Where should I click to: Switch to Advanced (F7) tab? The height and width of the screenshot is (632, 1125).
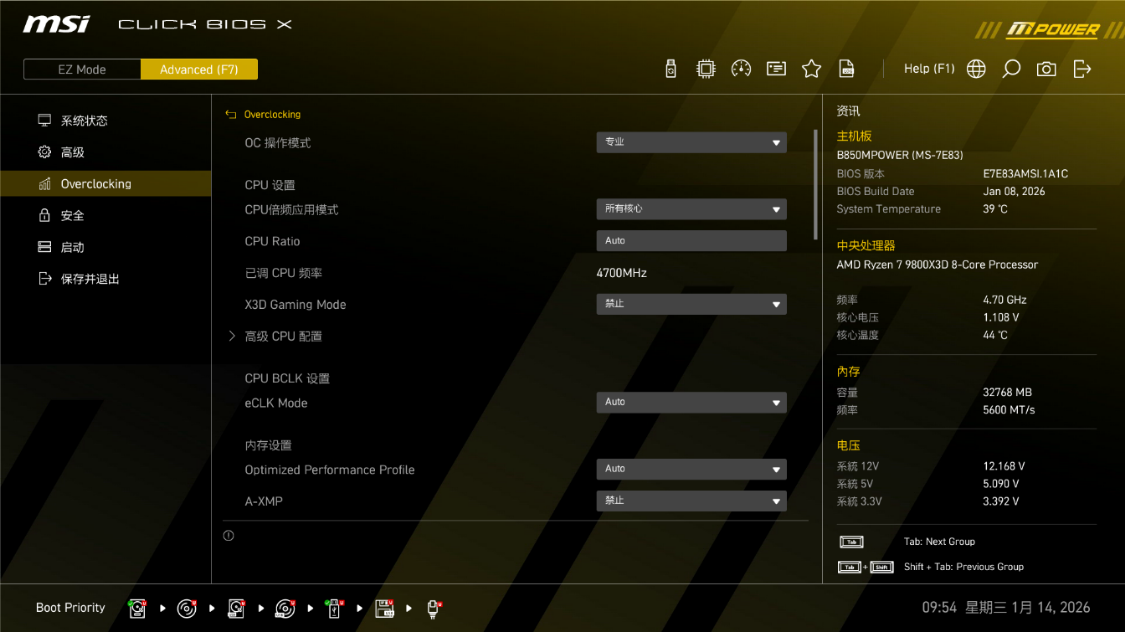[199, 70]
